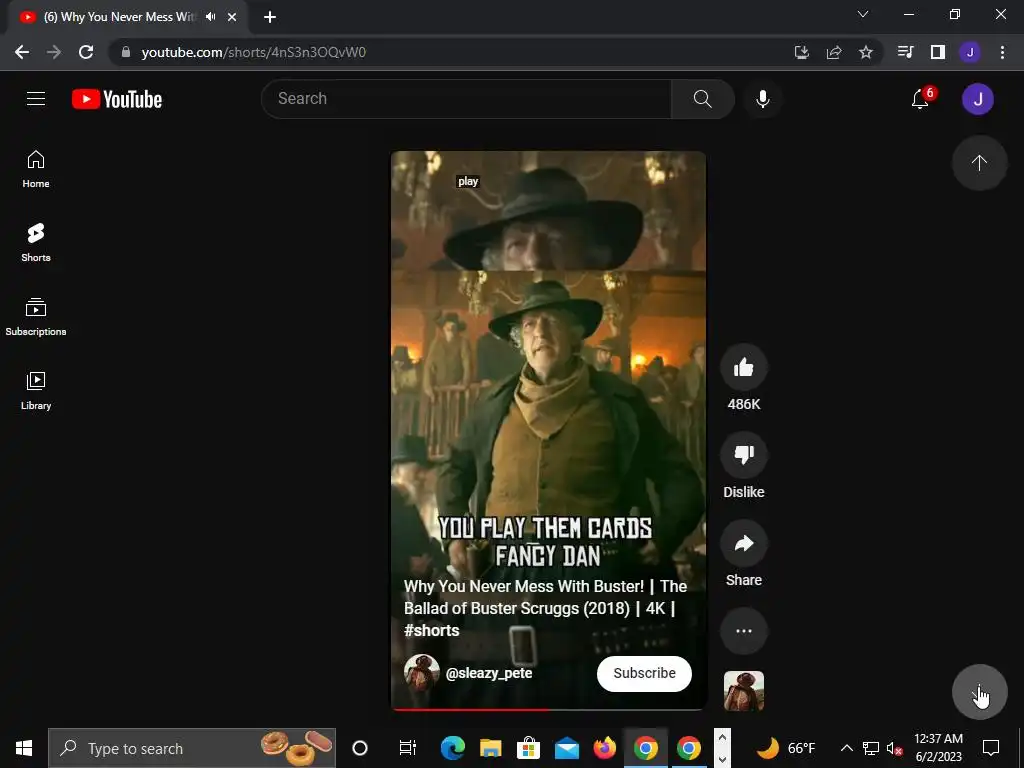The height and width of the screenshot is (768, 1024).
Task: Open Chrome profile J button
Action: pyautogui.click(x=970, y=52)
